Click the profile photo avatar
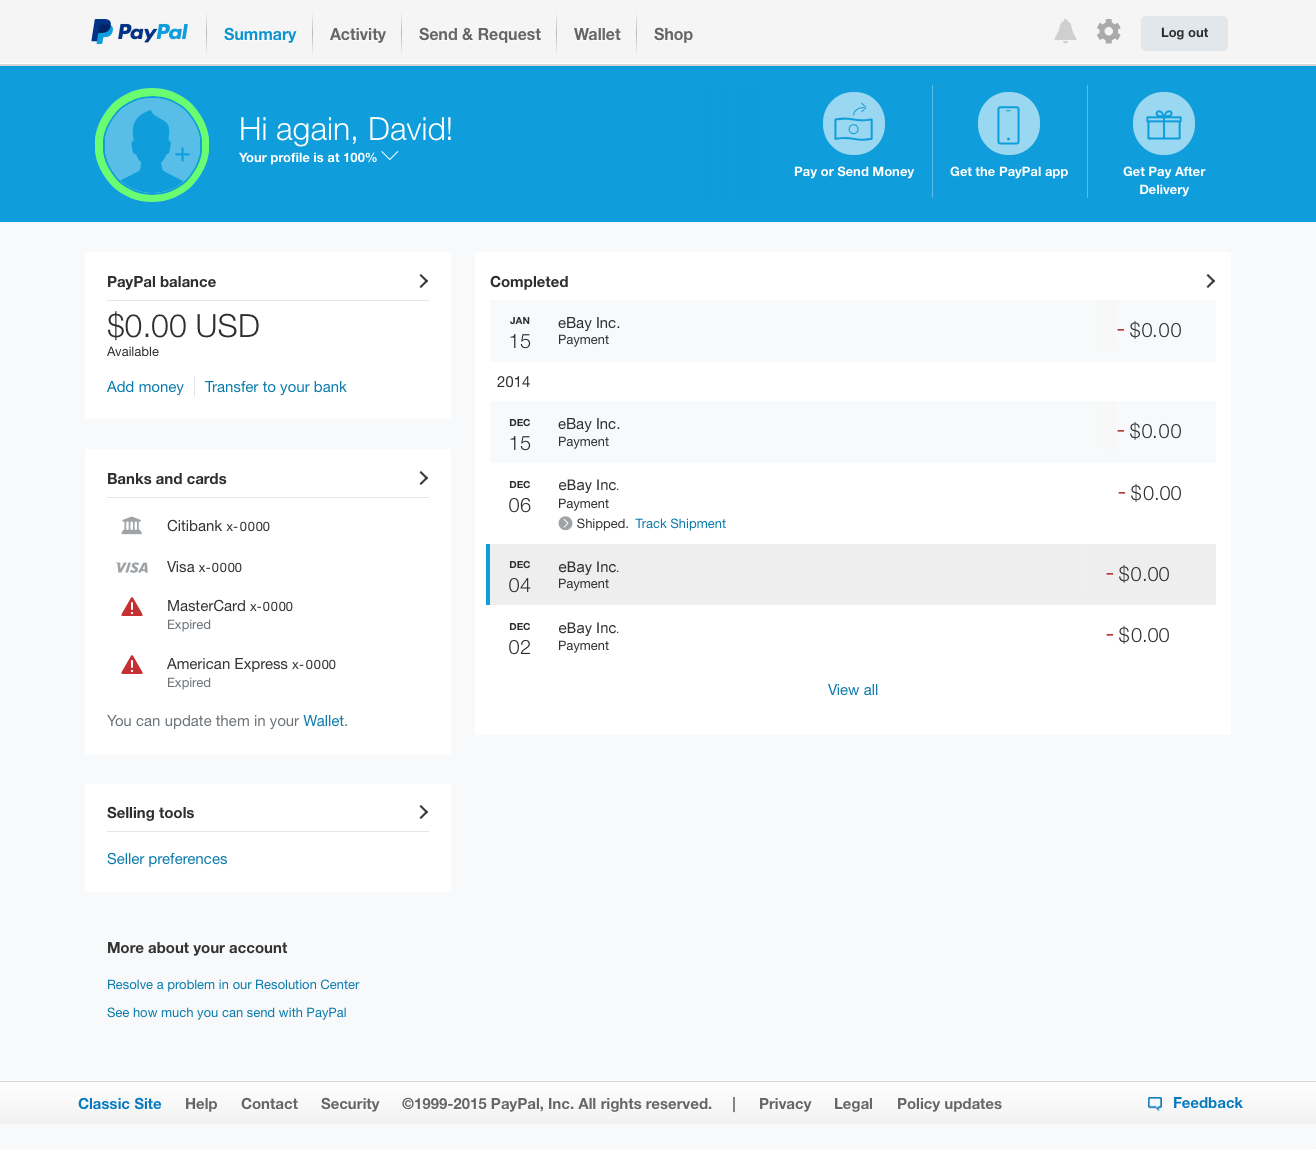Image resolution: width=1316 pixels, height=1149 pixels. [152, 144]
